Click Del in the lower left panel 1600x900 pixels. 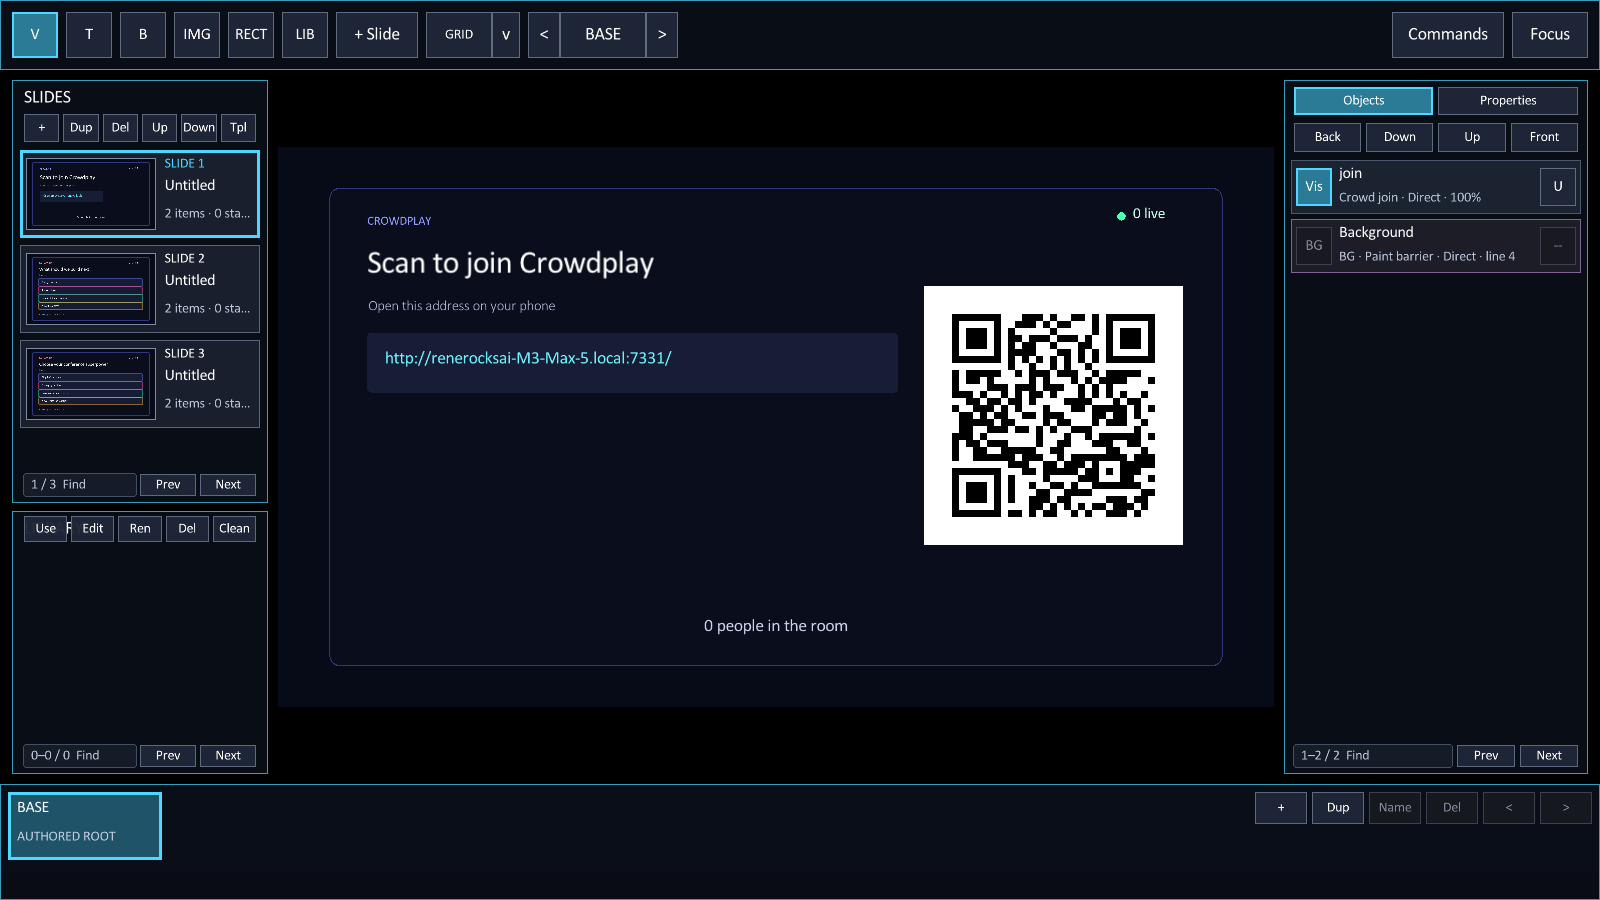pyautogui.click(x=187, y=529)
